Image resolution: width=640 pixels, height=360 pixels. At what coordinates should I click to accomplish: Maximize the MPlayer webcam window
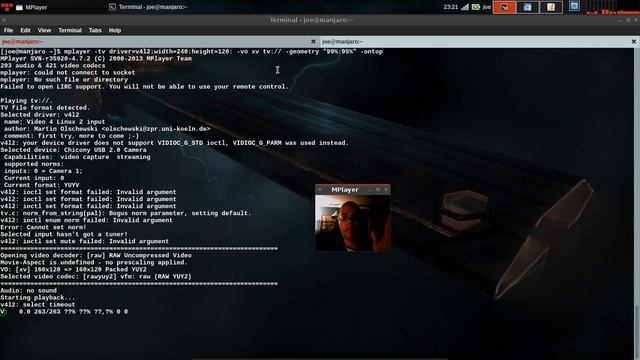[378, 190]
